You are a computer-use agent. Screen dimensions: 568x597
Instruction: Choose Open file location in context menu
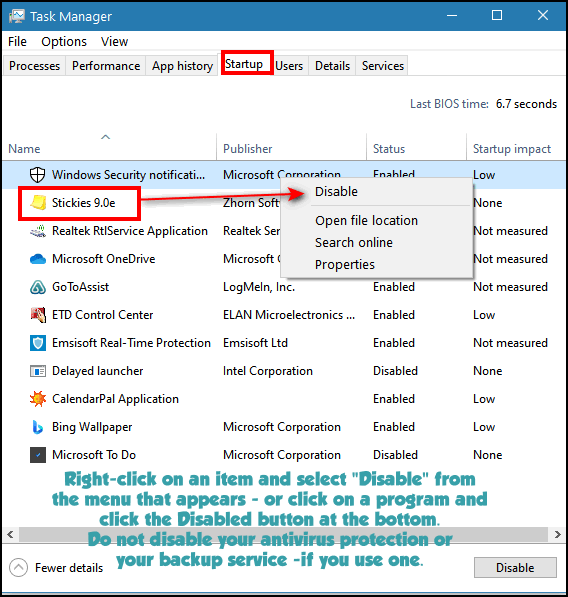[x=376, y=220]
